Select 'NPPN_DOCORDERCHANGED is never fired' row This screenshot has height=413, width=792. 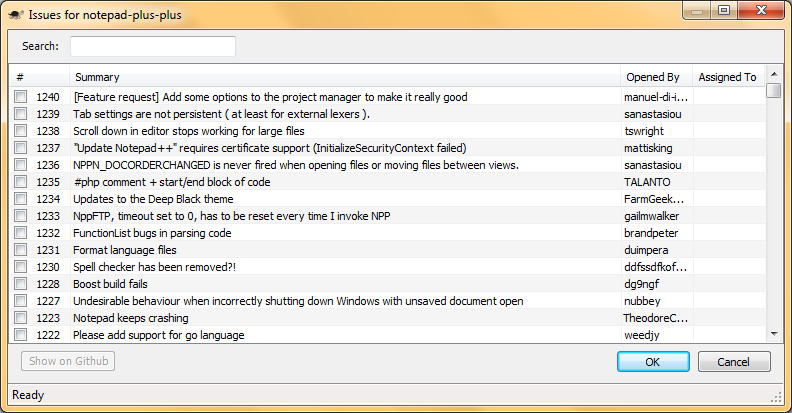pyautogui.click(x=296, y=165)
